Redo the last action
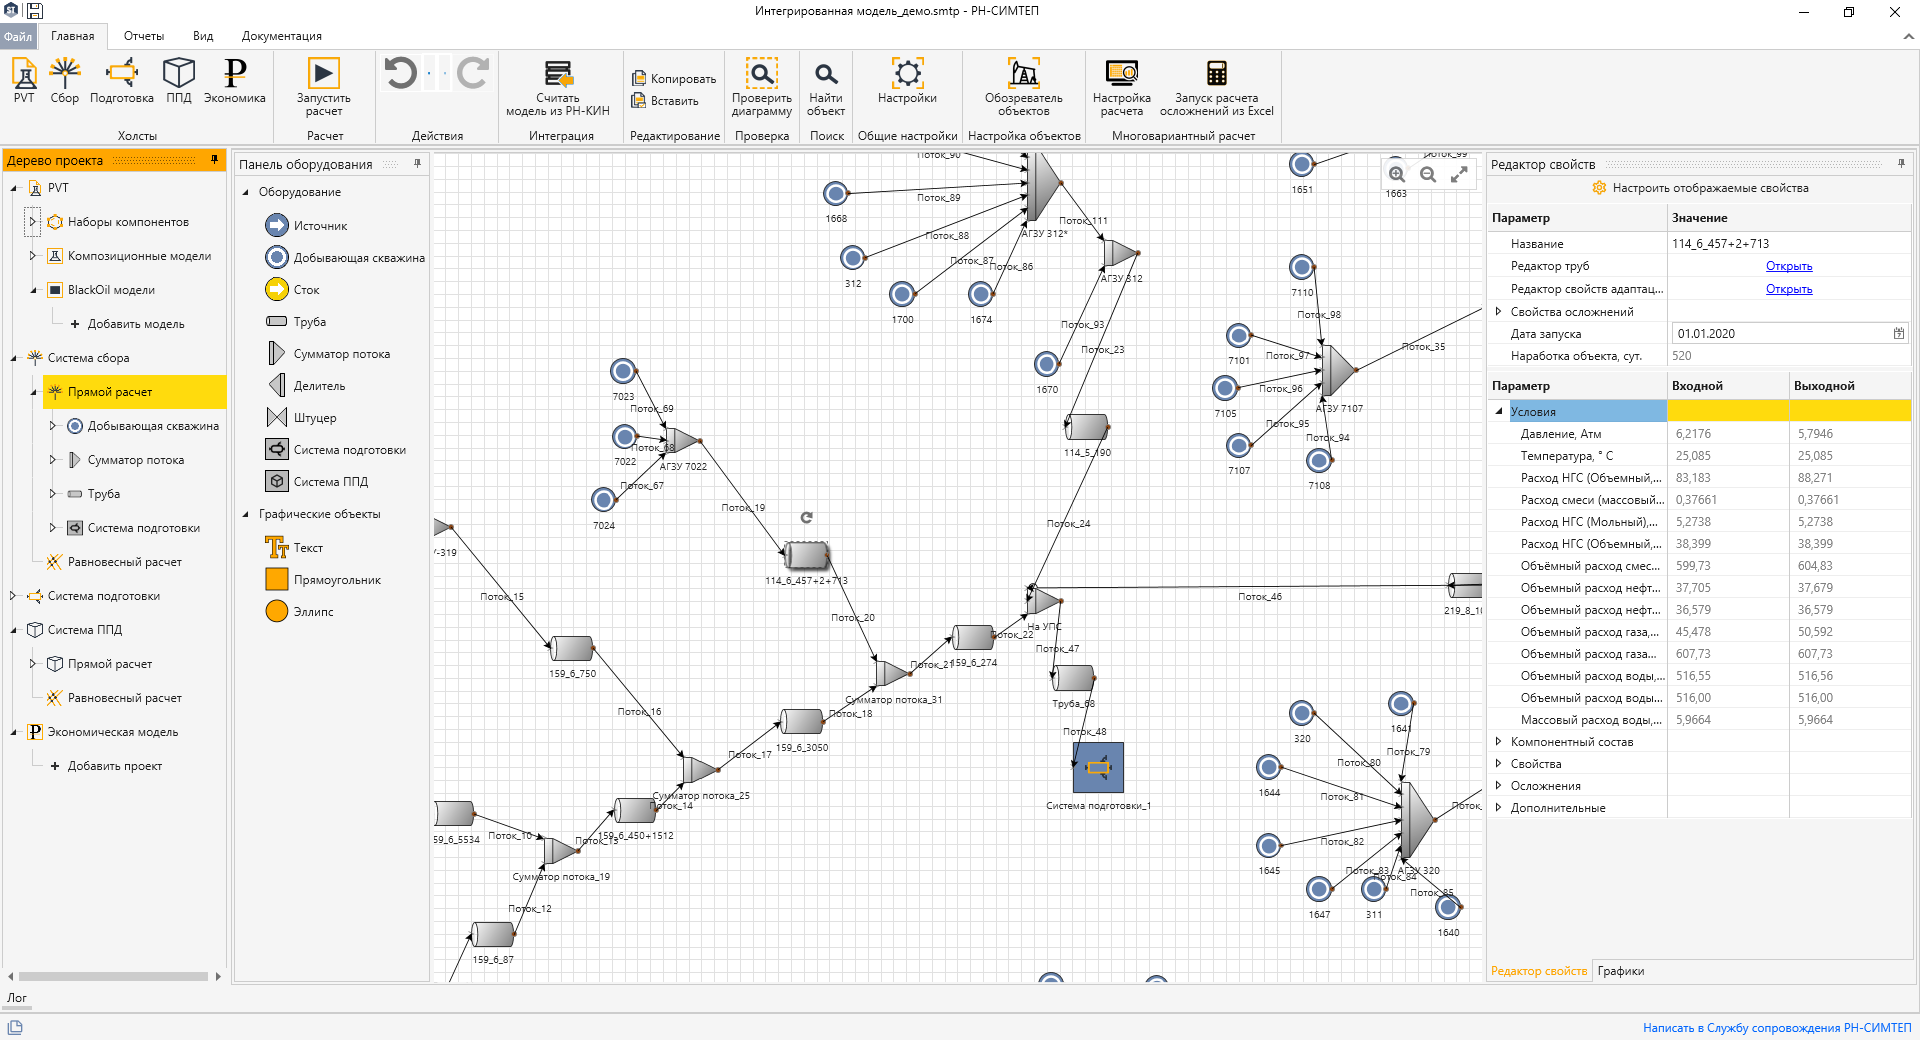Screen dimensions: 1920x1040 (473, 73)
